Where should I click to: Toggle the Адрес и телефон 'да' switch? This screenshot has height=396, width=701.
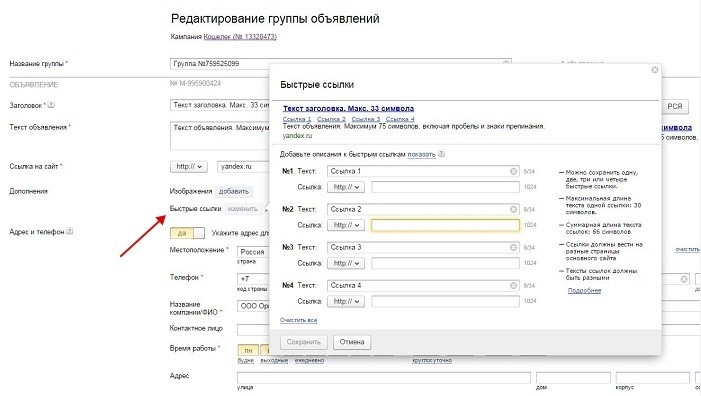(x=187, y=233)
